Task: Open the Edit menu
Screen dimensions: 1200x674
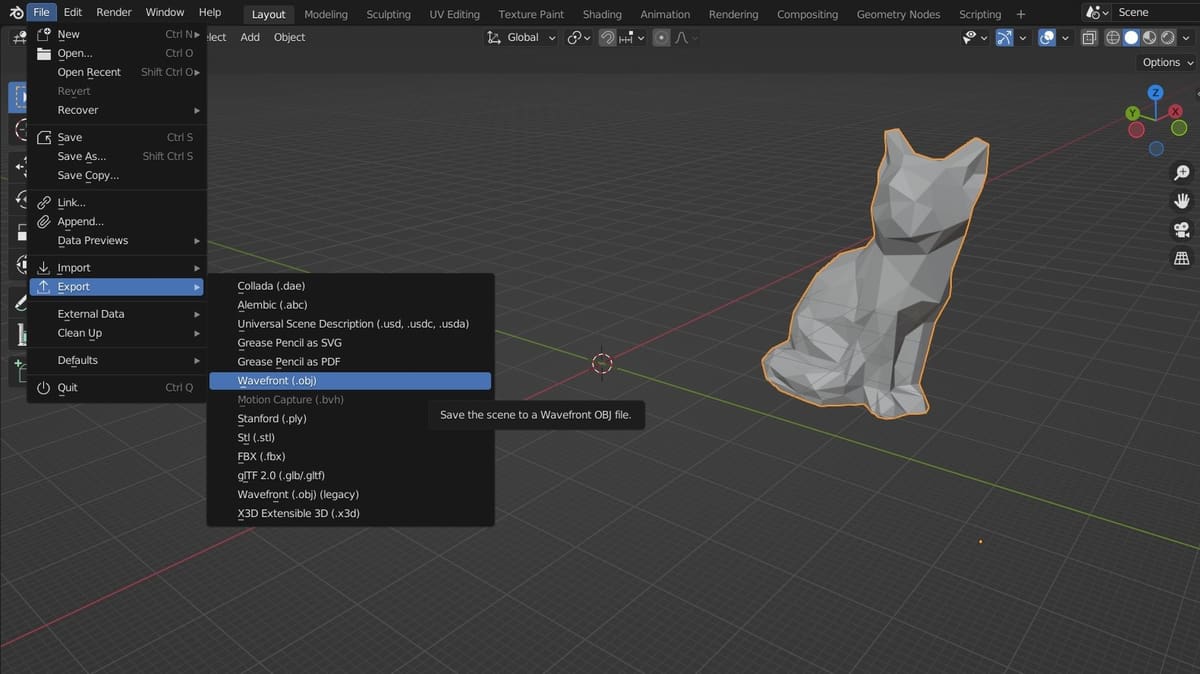Action: coord(73,12)
